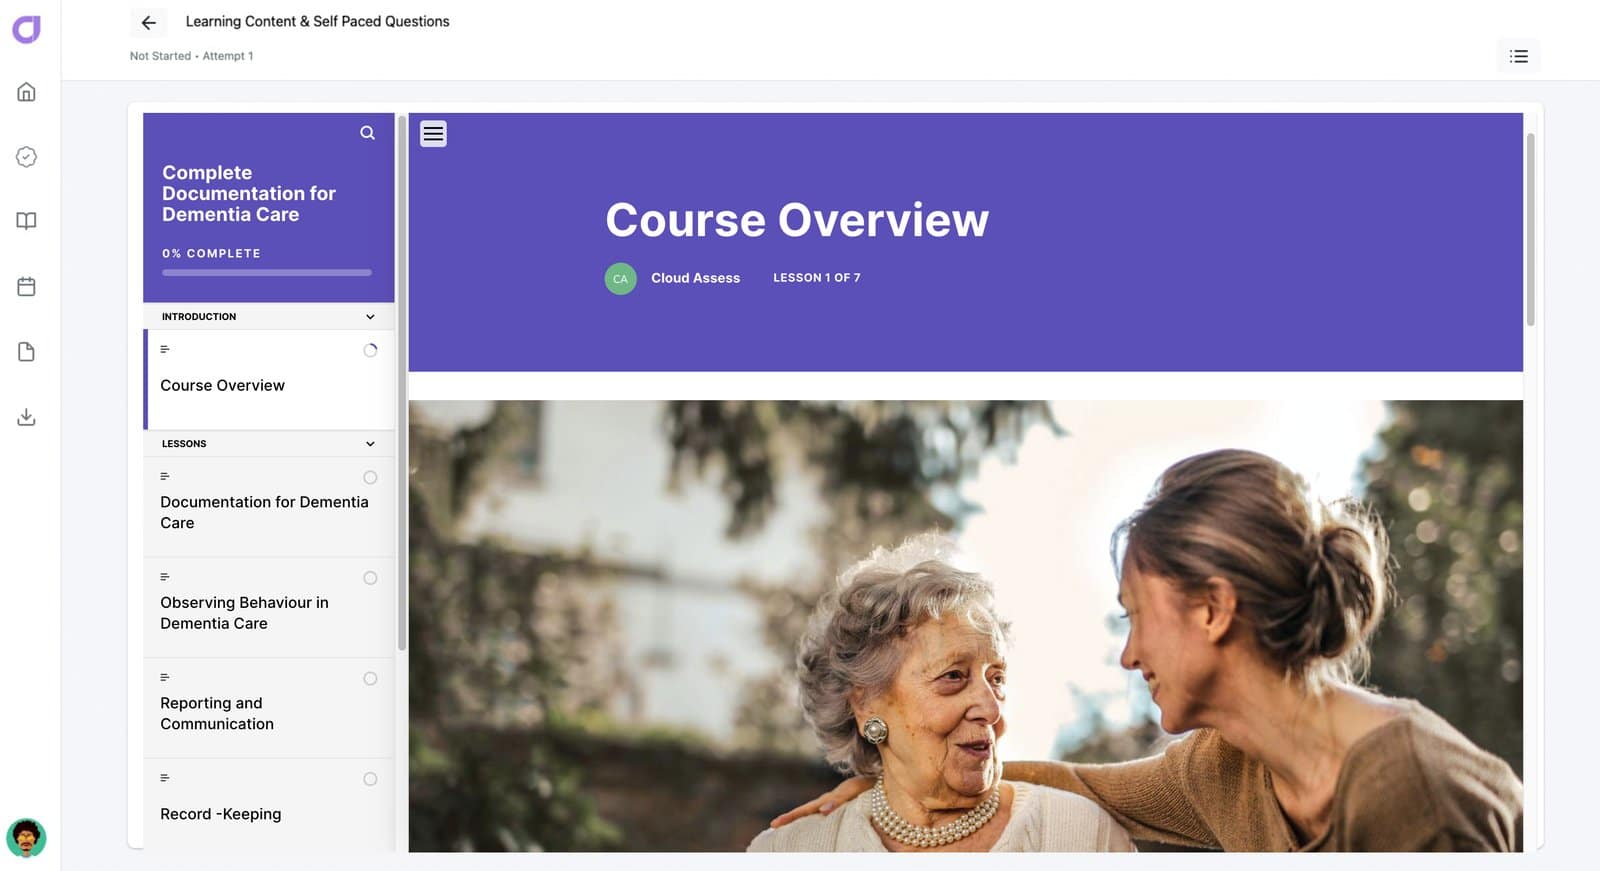Click completion circle for Documentation for Dementia Care
Viewport: 1600px width, 871px height.
(x=370, y=478)
